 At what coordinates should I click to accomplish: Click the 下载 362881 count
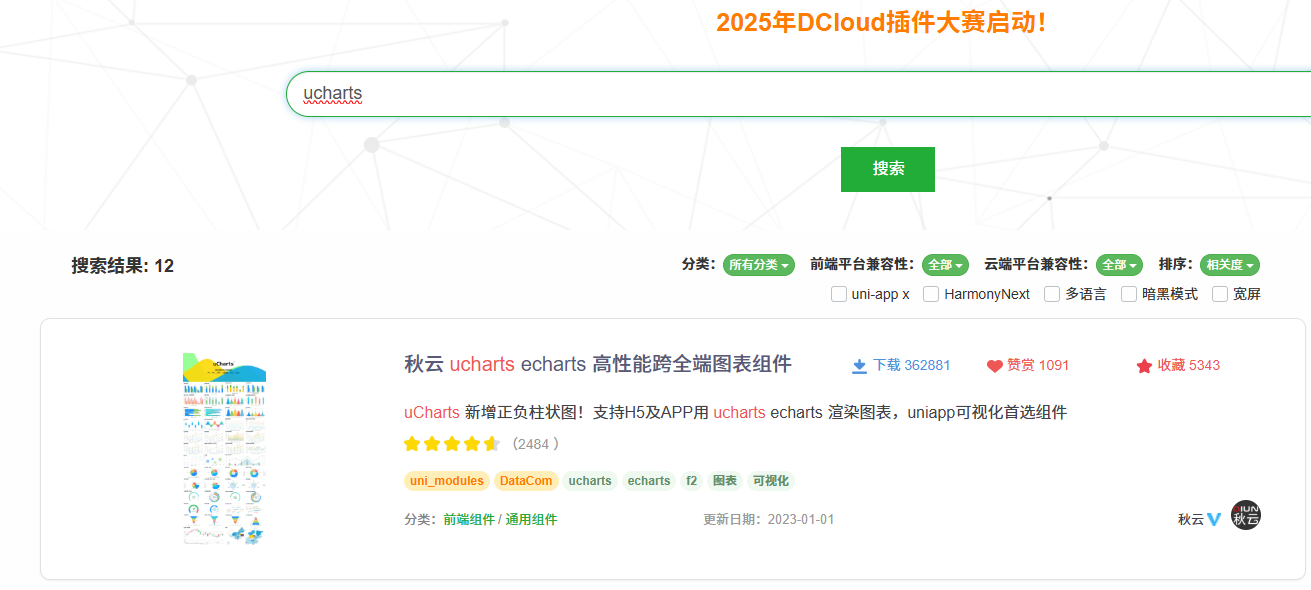click(x=912, y=366)
